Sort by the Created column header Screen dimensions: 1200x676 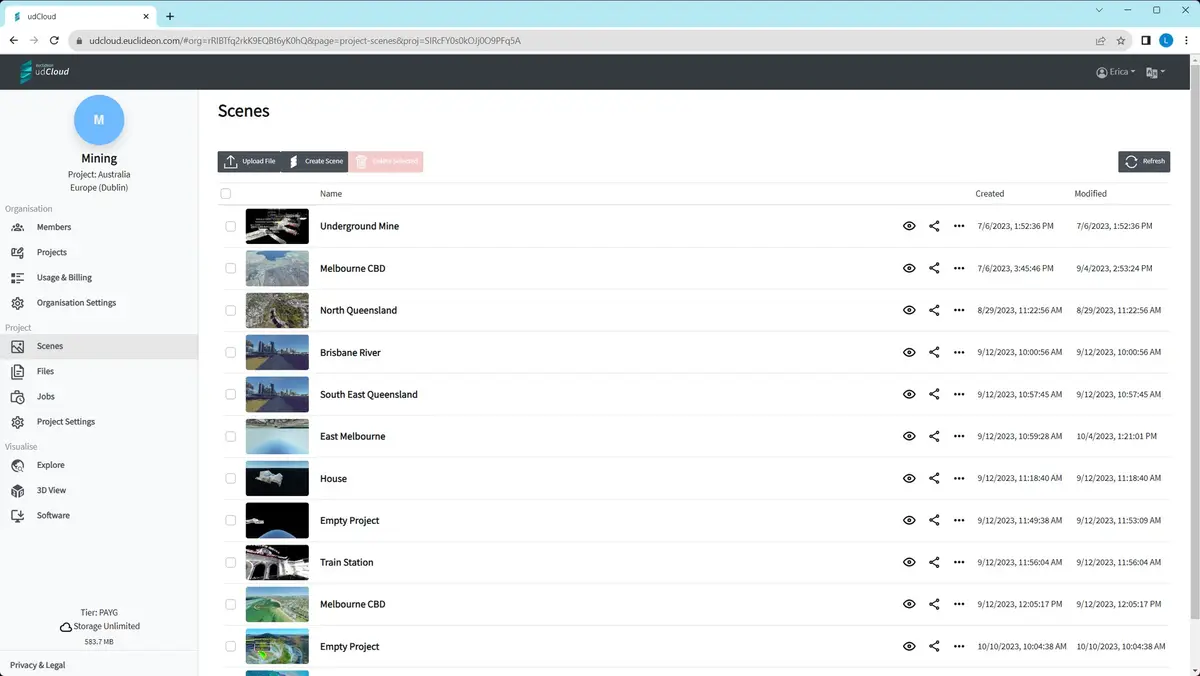point(990,194)
